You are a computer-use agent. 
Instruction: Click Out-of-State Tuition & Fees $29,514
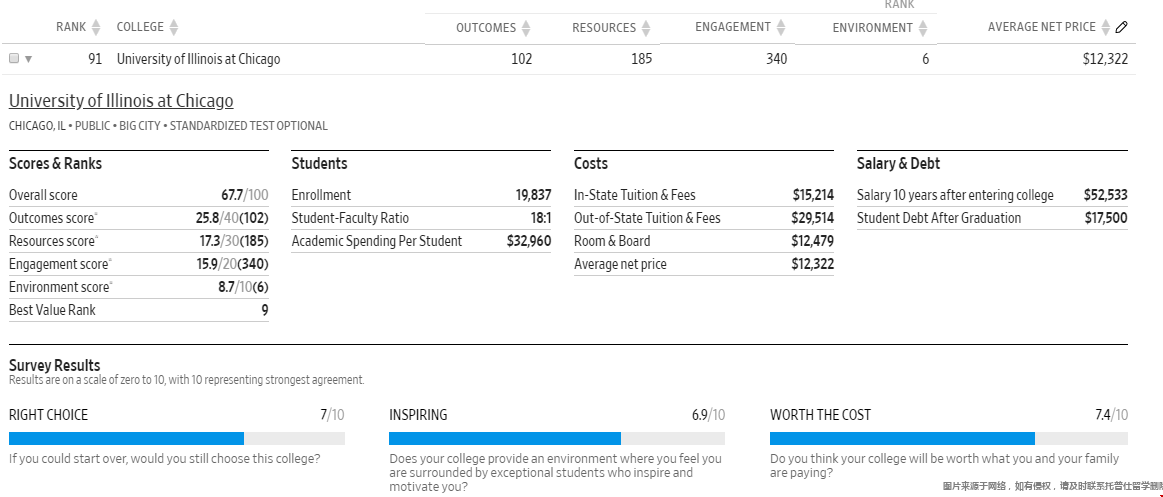tap(812, 218)
